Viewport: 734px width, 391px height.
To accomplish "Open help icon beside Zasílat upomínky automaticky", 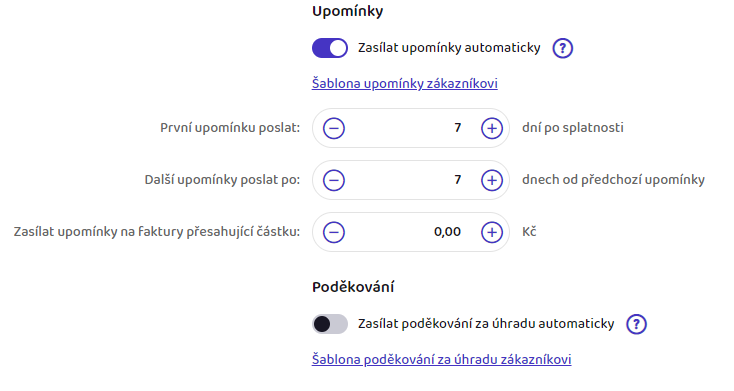I will tap(562, 48).
